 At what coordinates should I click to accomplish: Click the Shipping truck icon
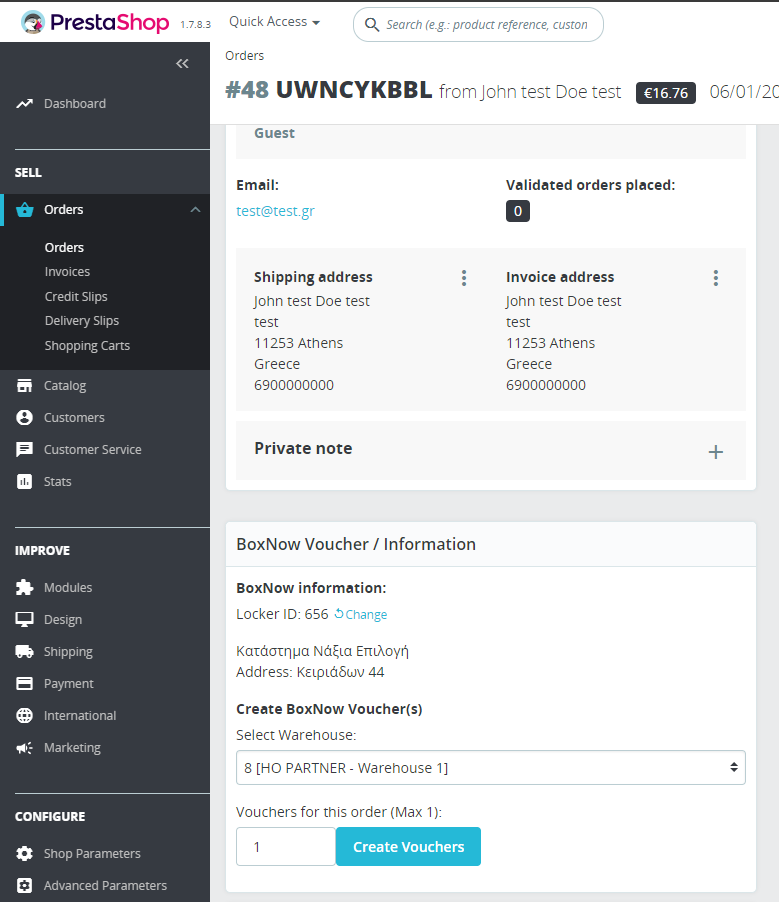pos(25,652)
